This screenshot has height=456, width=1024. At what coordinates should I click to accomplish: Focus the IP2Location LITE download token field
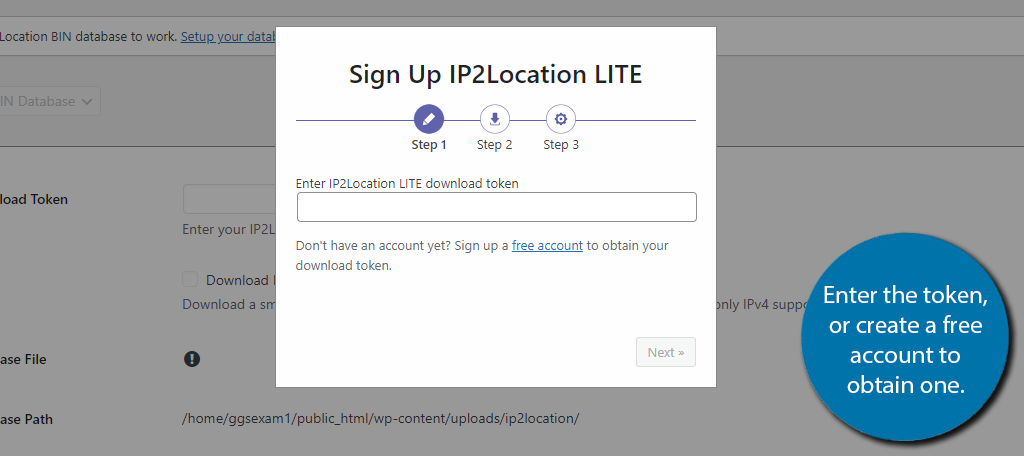click(x=496, y=207)
